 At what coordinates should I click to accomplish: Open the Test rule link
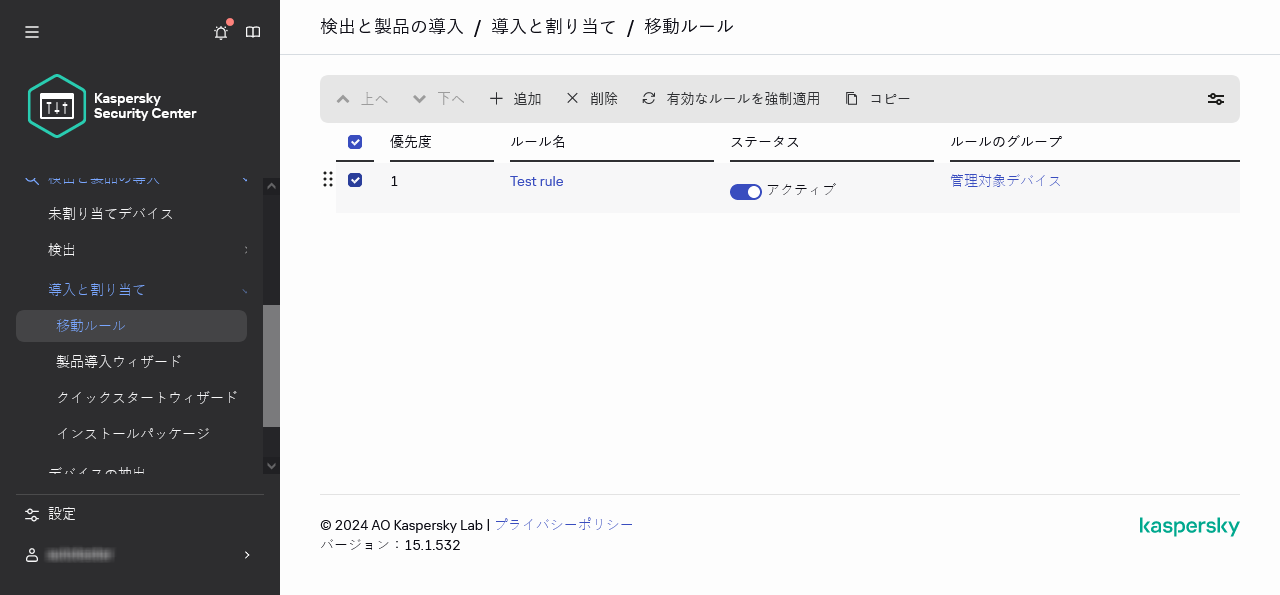(536, 181)
